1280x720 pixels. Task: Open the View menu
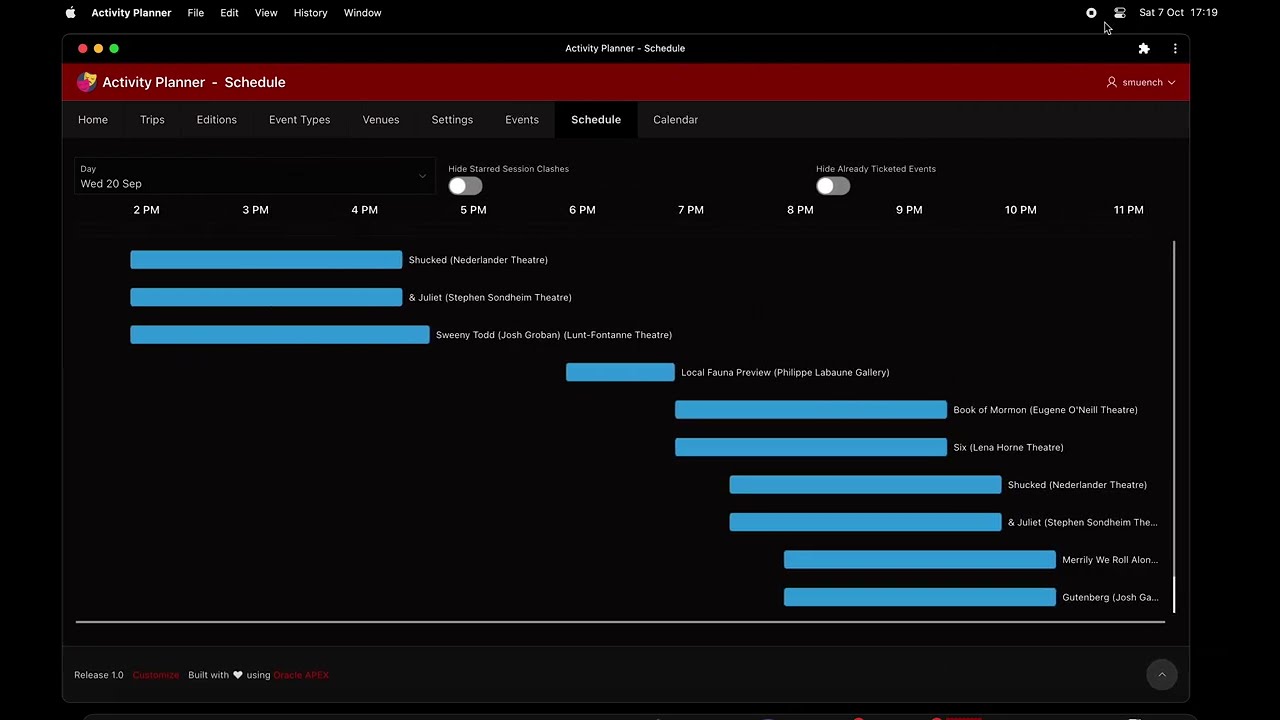266,13
